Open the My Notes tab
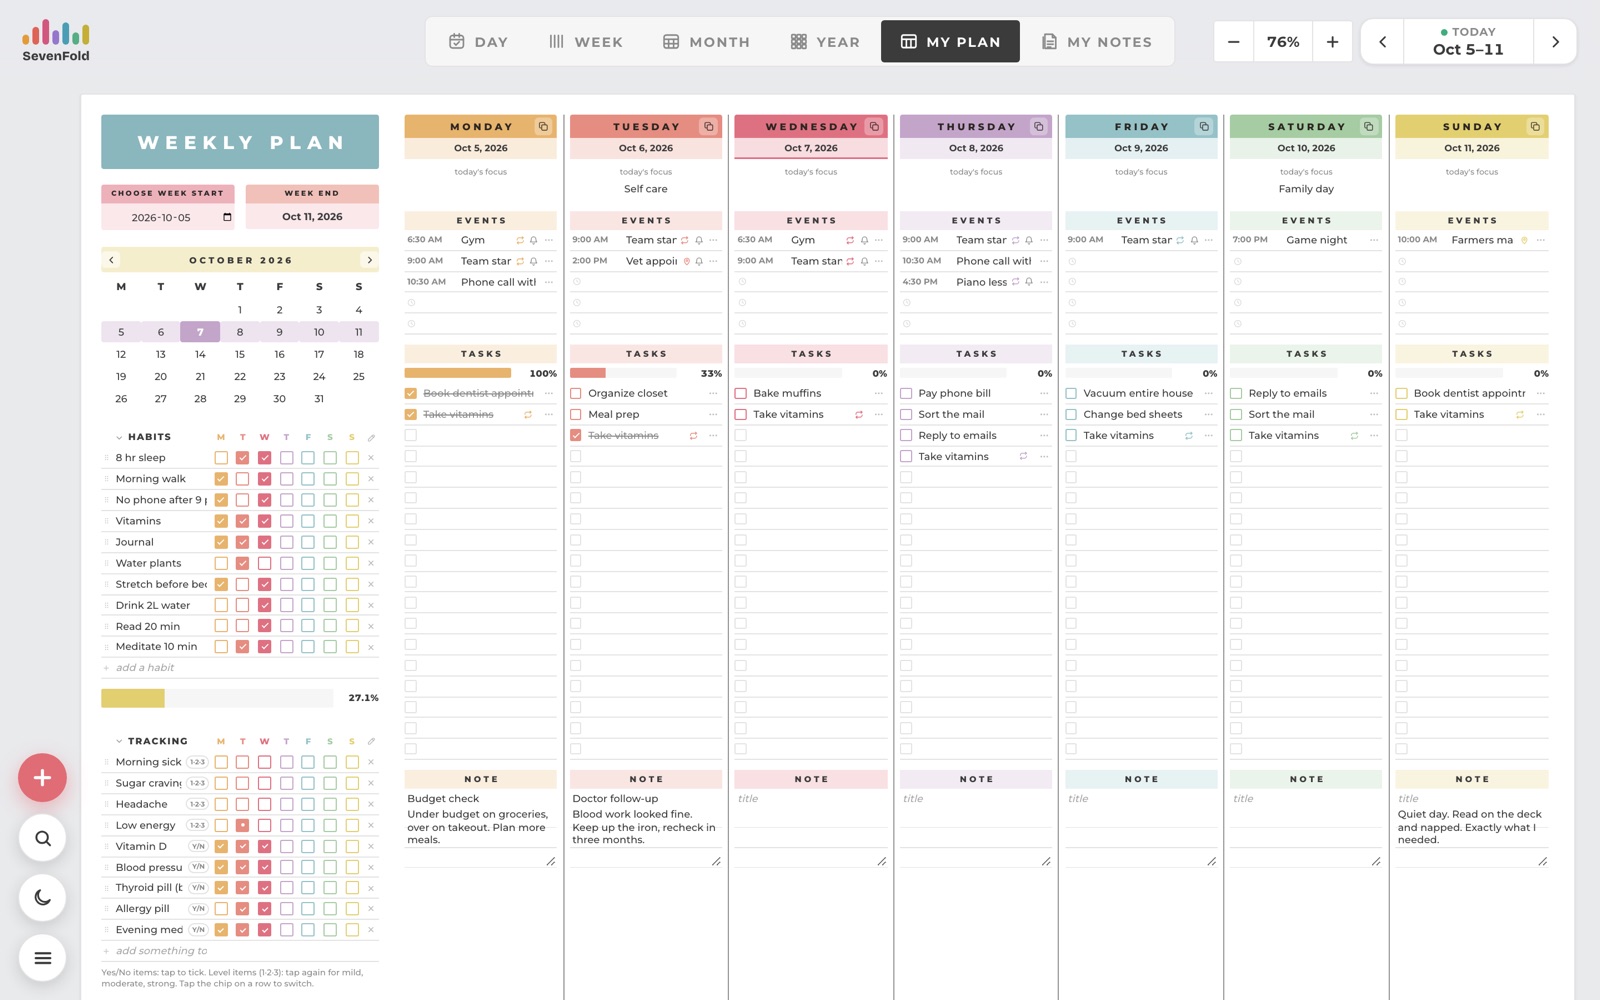The width and height of the screenshot is (1600, 1000). click(x=1097, y=42)
